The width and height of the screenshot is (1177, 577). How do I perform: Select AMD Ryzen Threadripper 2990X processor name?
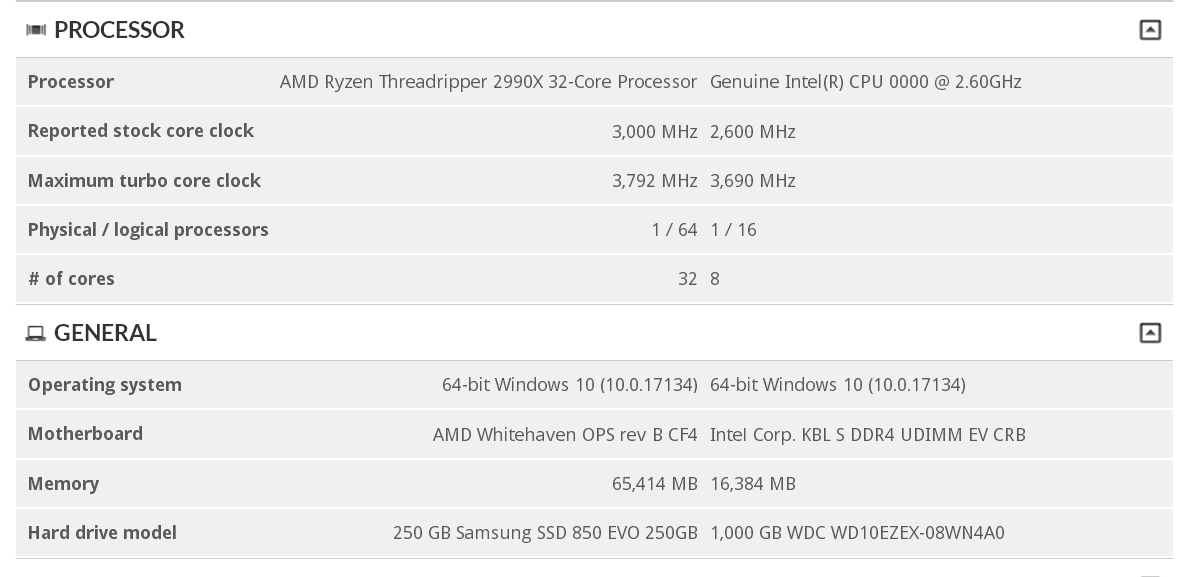pos(488,82)
